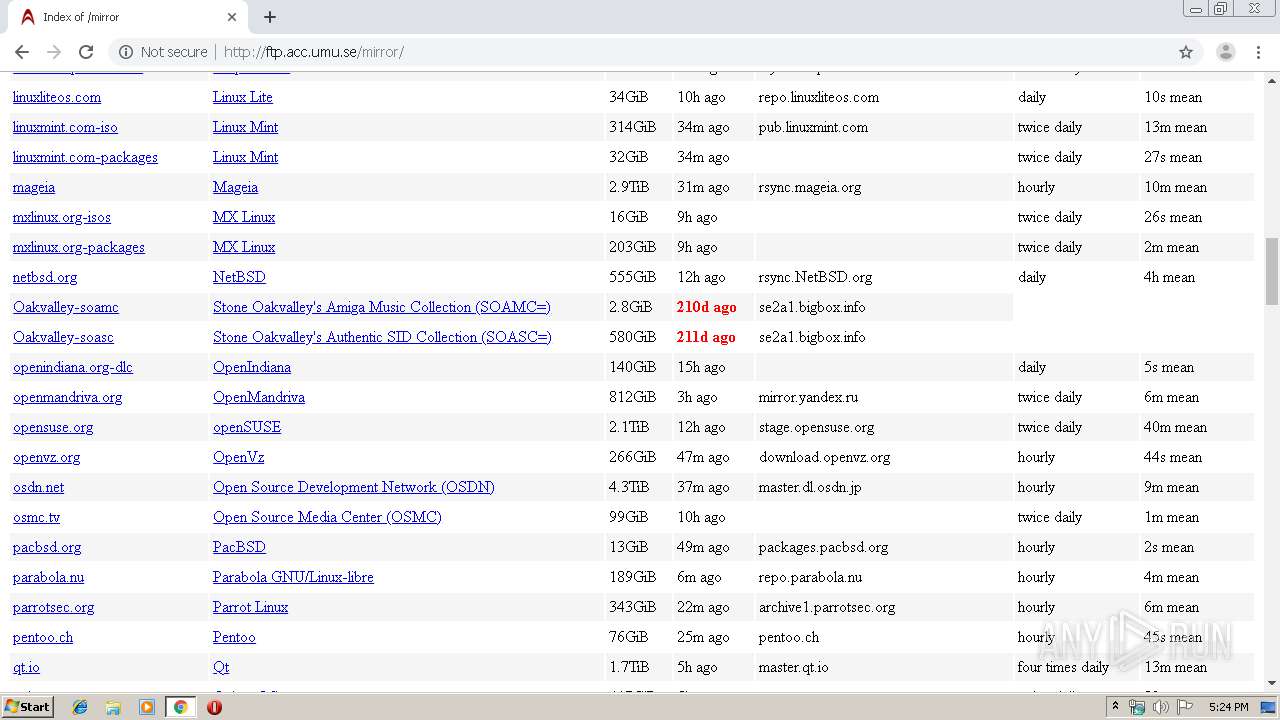This screenshot has height=720, width=1280.
Task: Open the netbsd.org directory link
Action: click(45, 277)
